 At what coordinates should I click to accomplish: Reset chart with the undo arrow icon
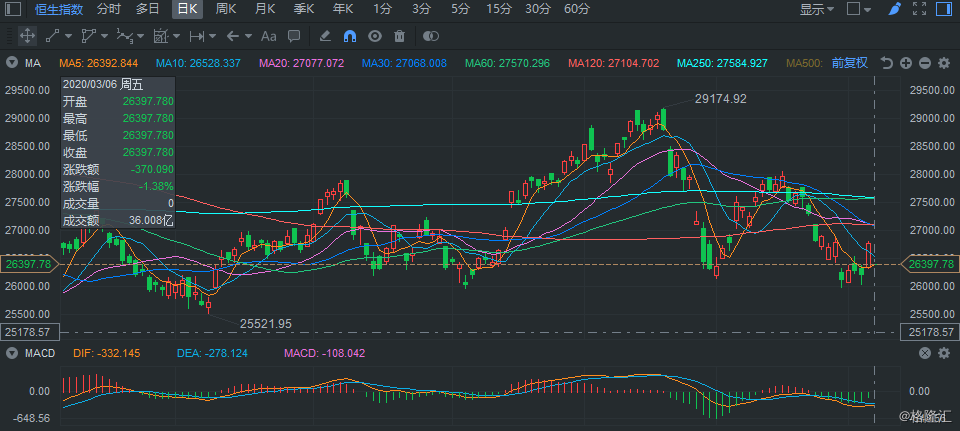(x=886, y=63)
